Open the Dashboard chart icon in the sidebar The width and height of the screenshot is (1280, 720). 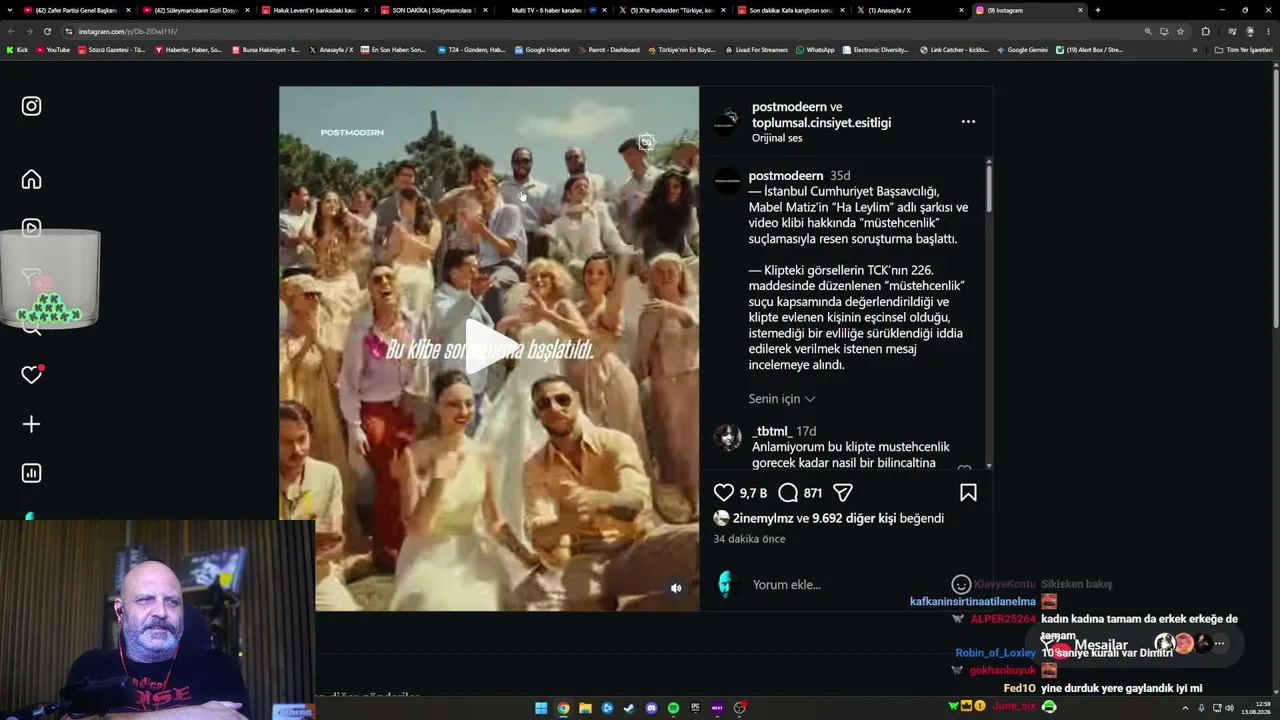pyautogui.click(x=31, y=473)
